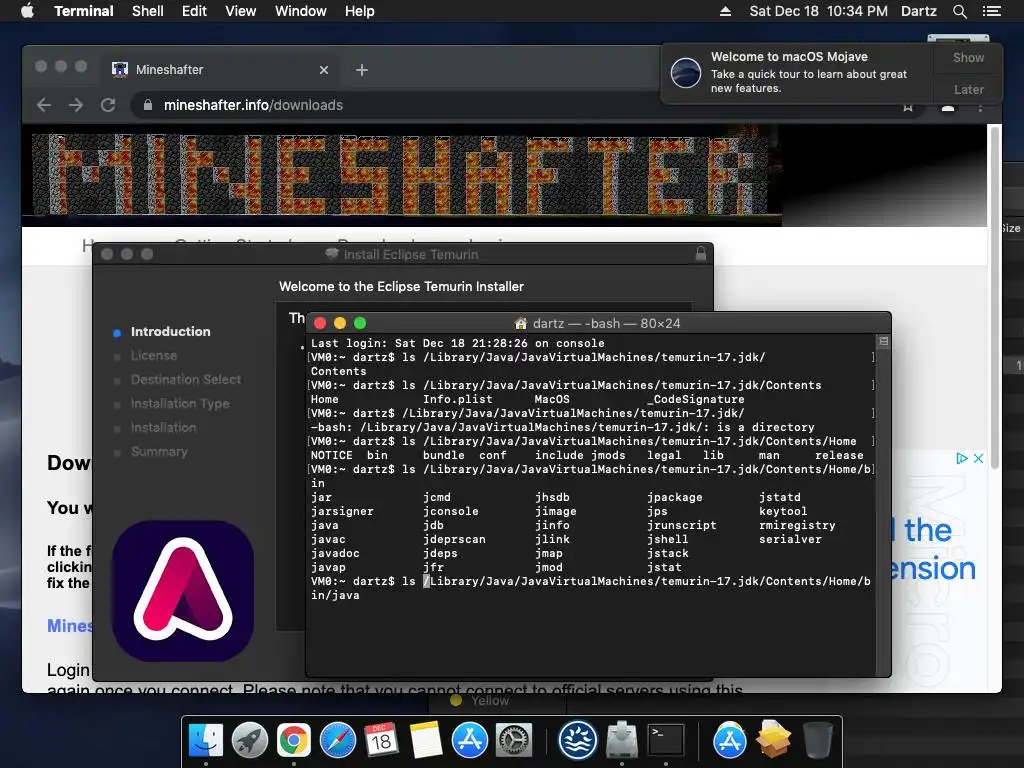Click the "Last login" line in Terminal

457,343
